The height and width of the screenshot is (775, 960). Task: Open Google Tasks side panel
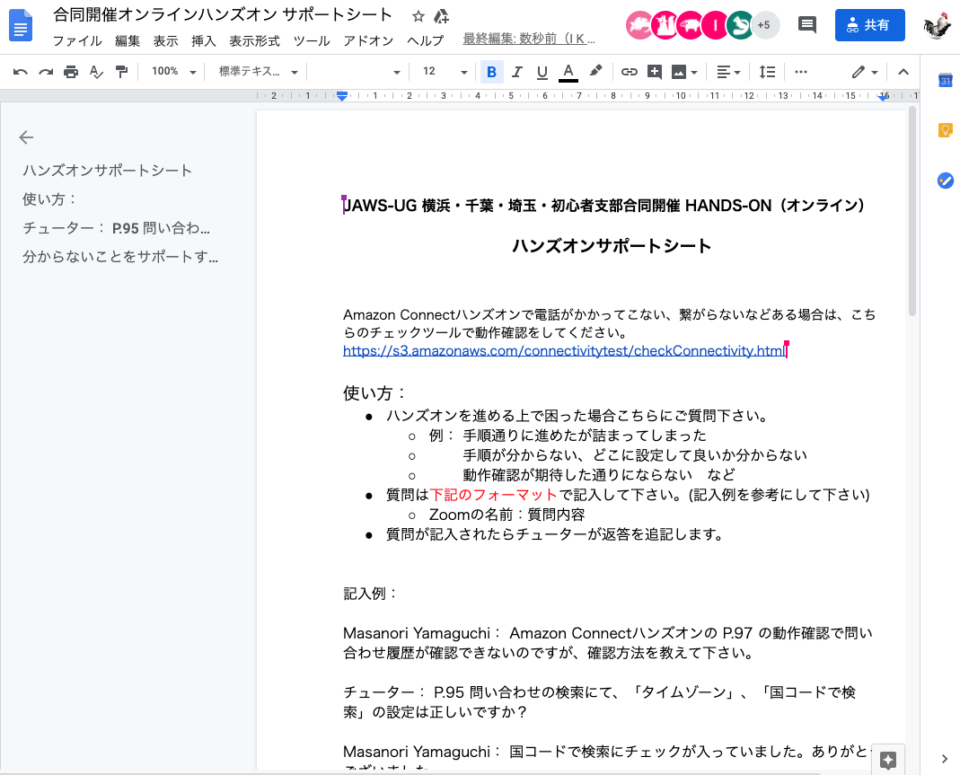[x=945, y=180]
